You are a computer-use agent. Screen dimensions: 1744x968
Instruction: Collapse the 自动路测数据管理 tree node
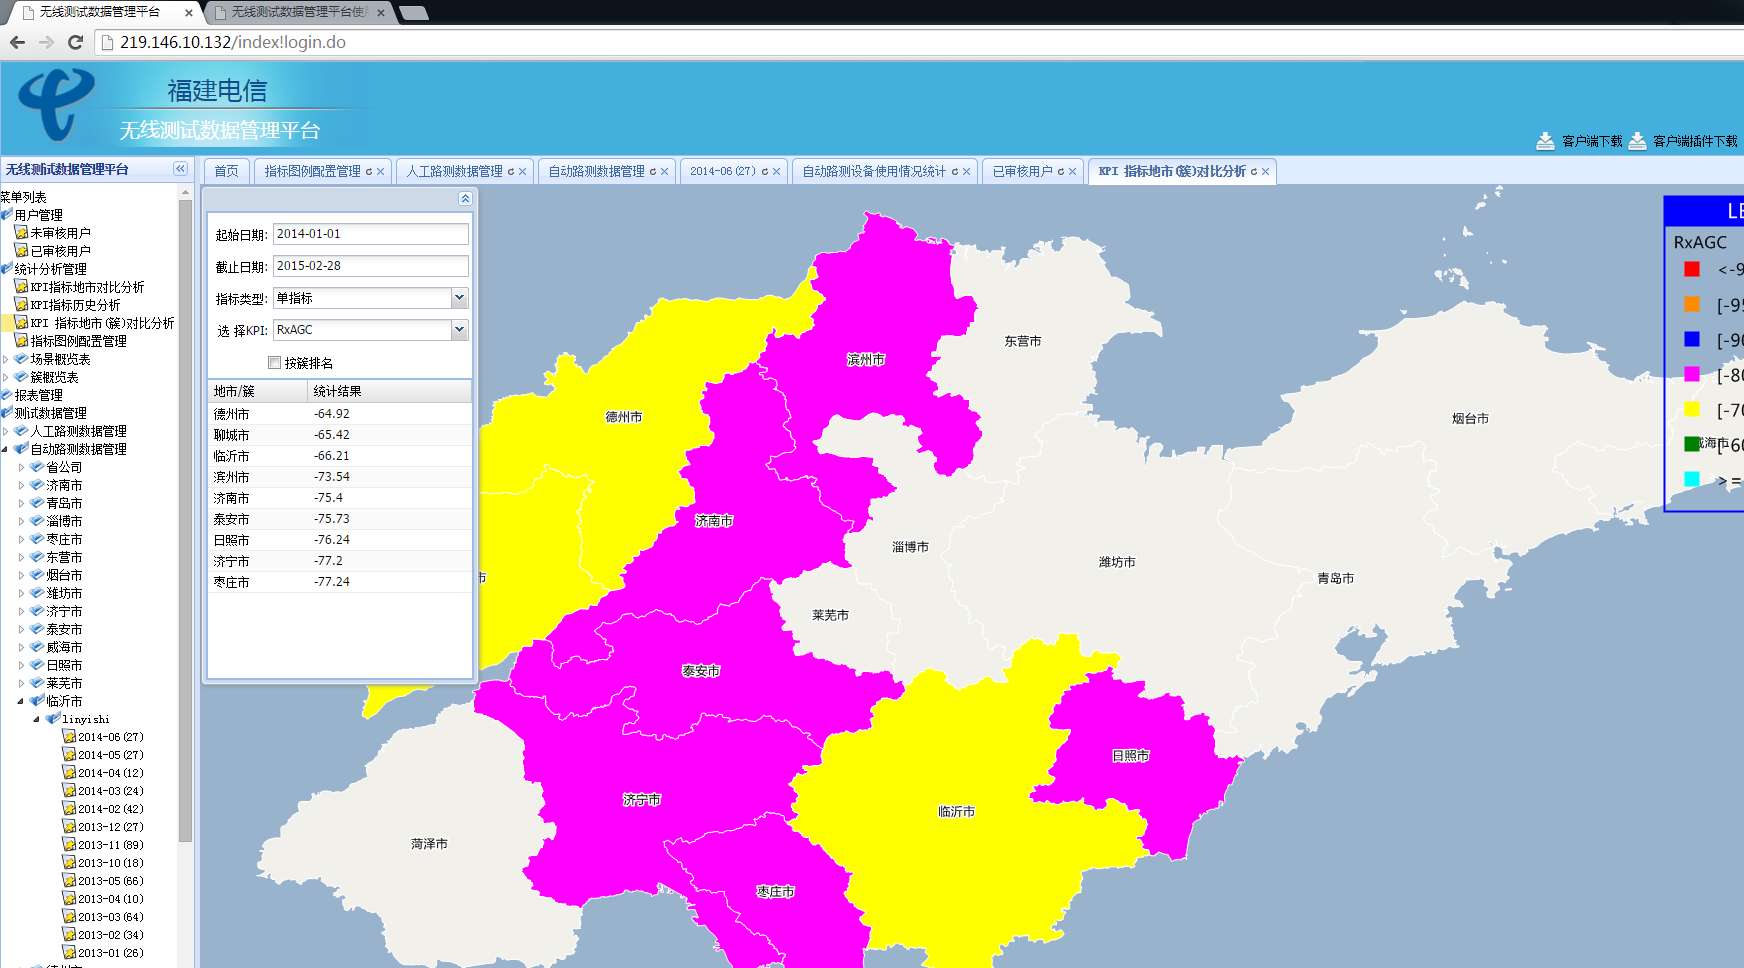tap(5, 449)
